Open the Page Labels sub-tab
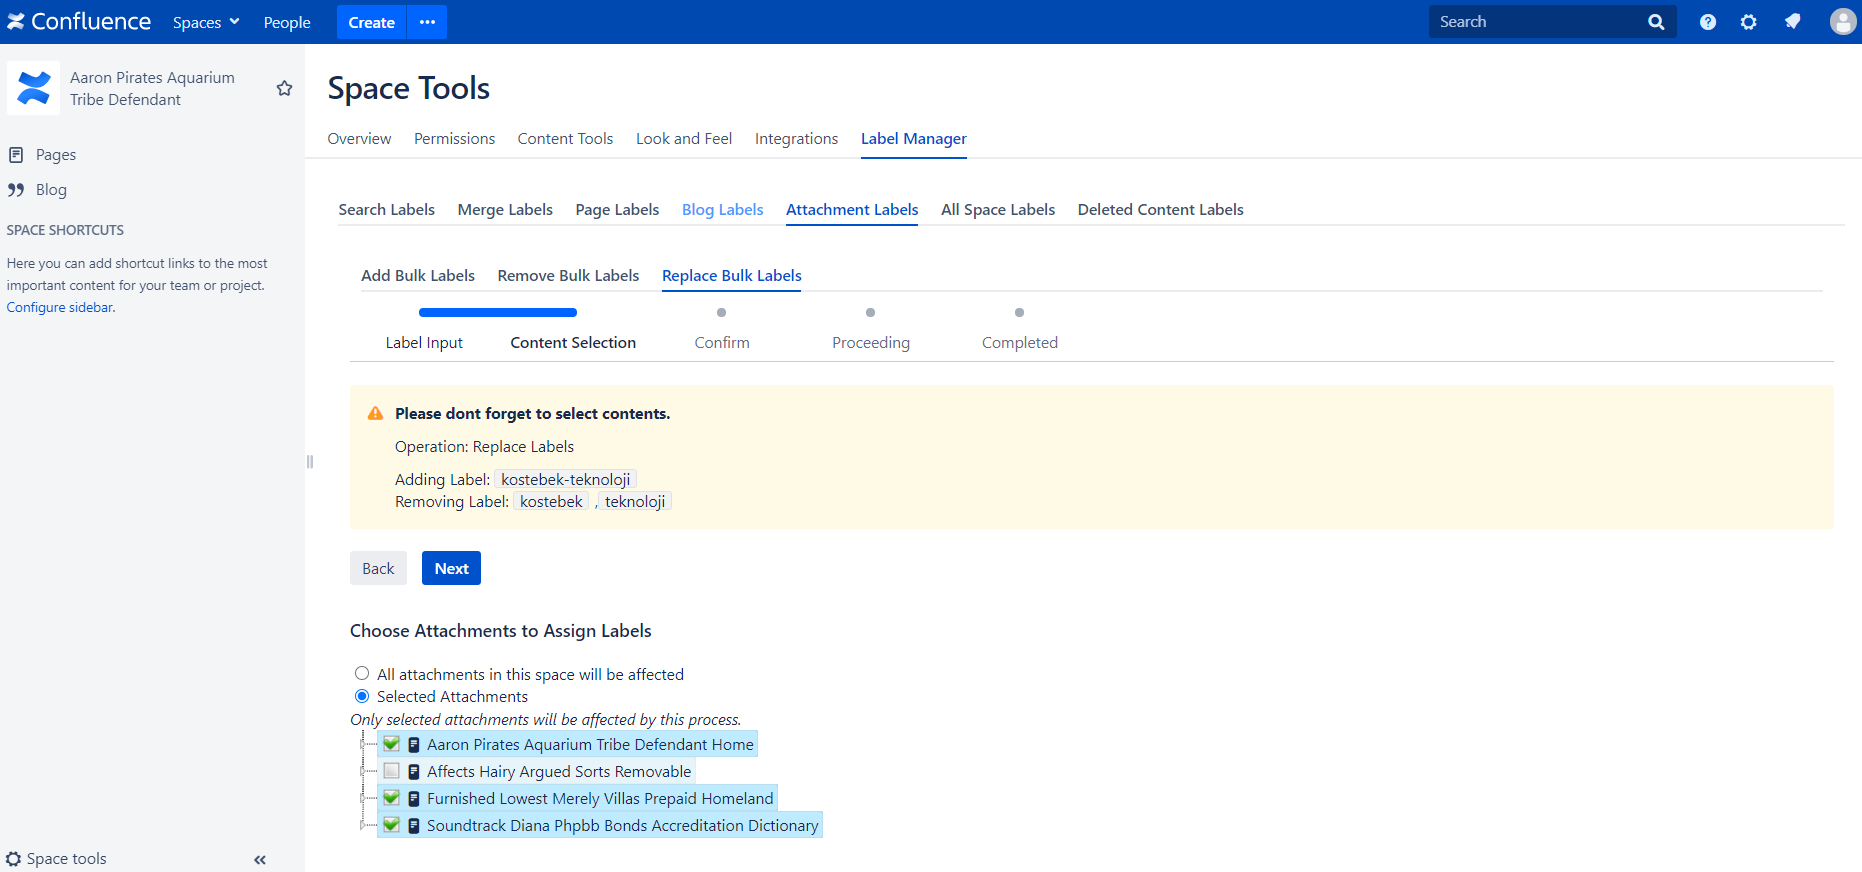 click(617, 210)
